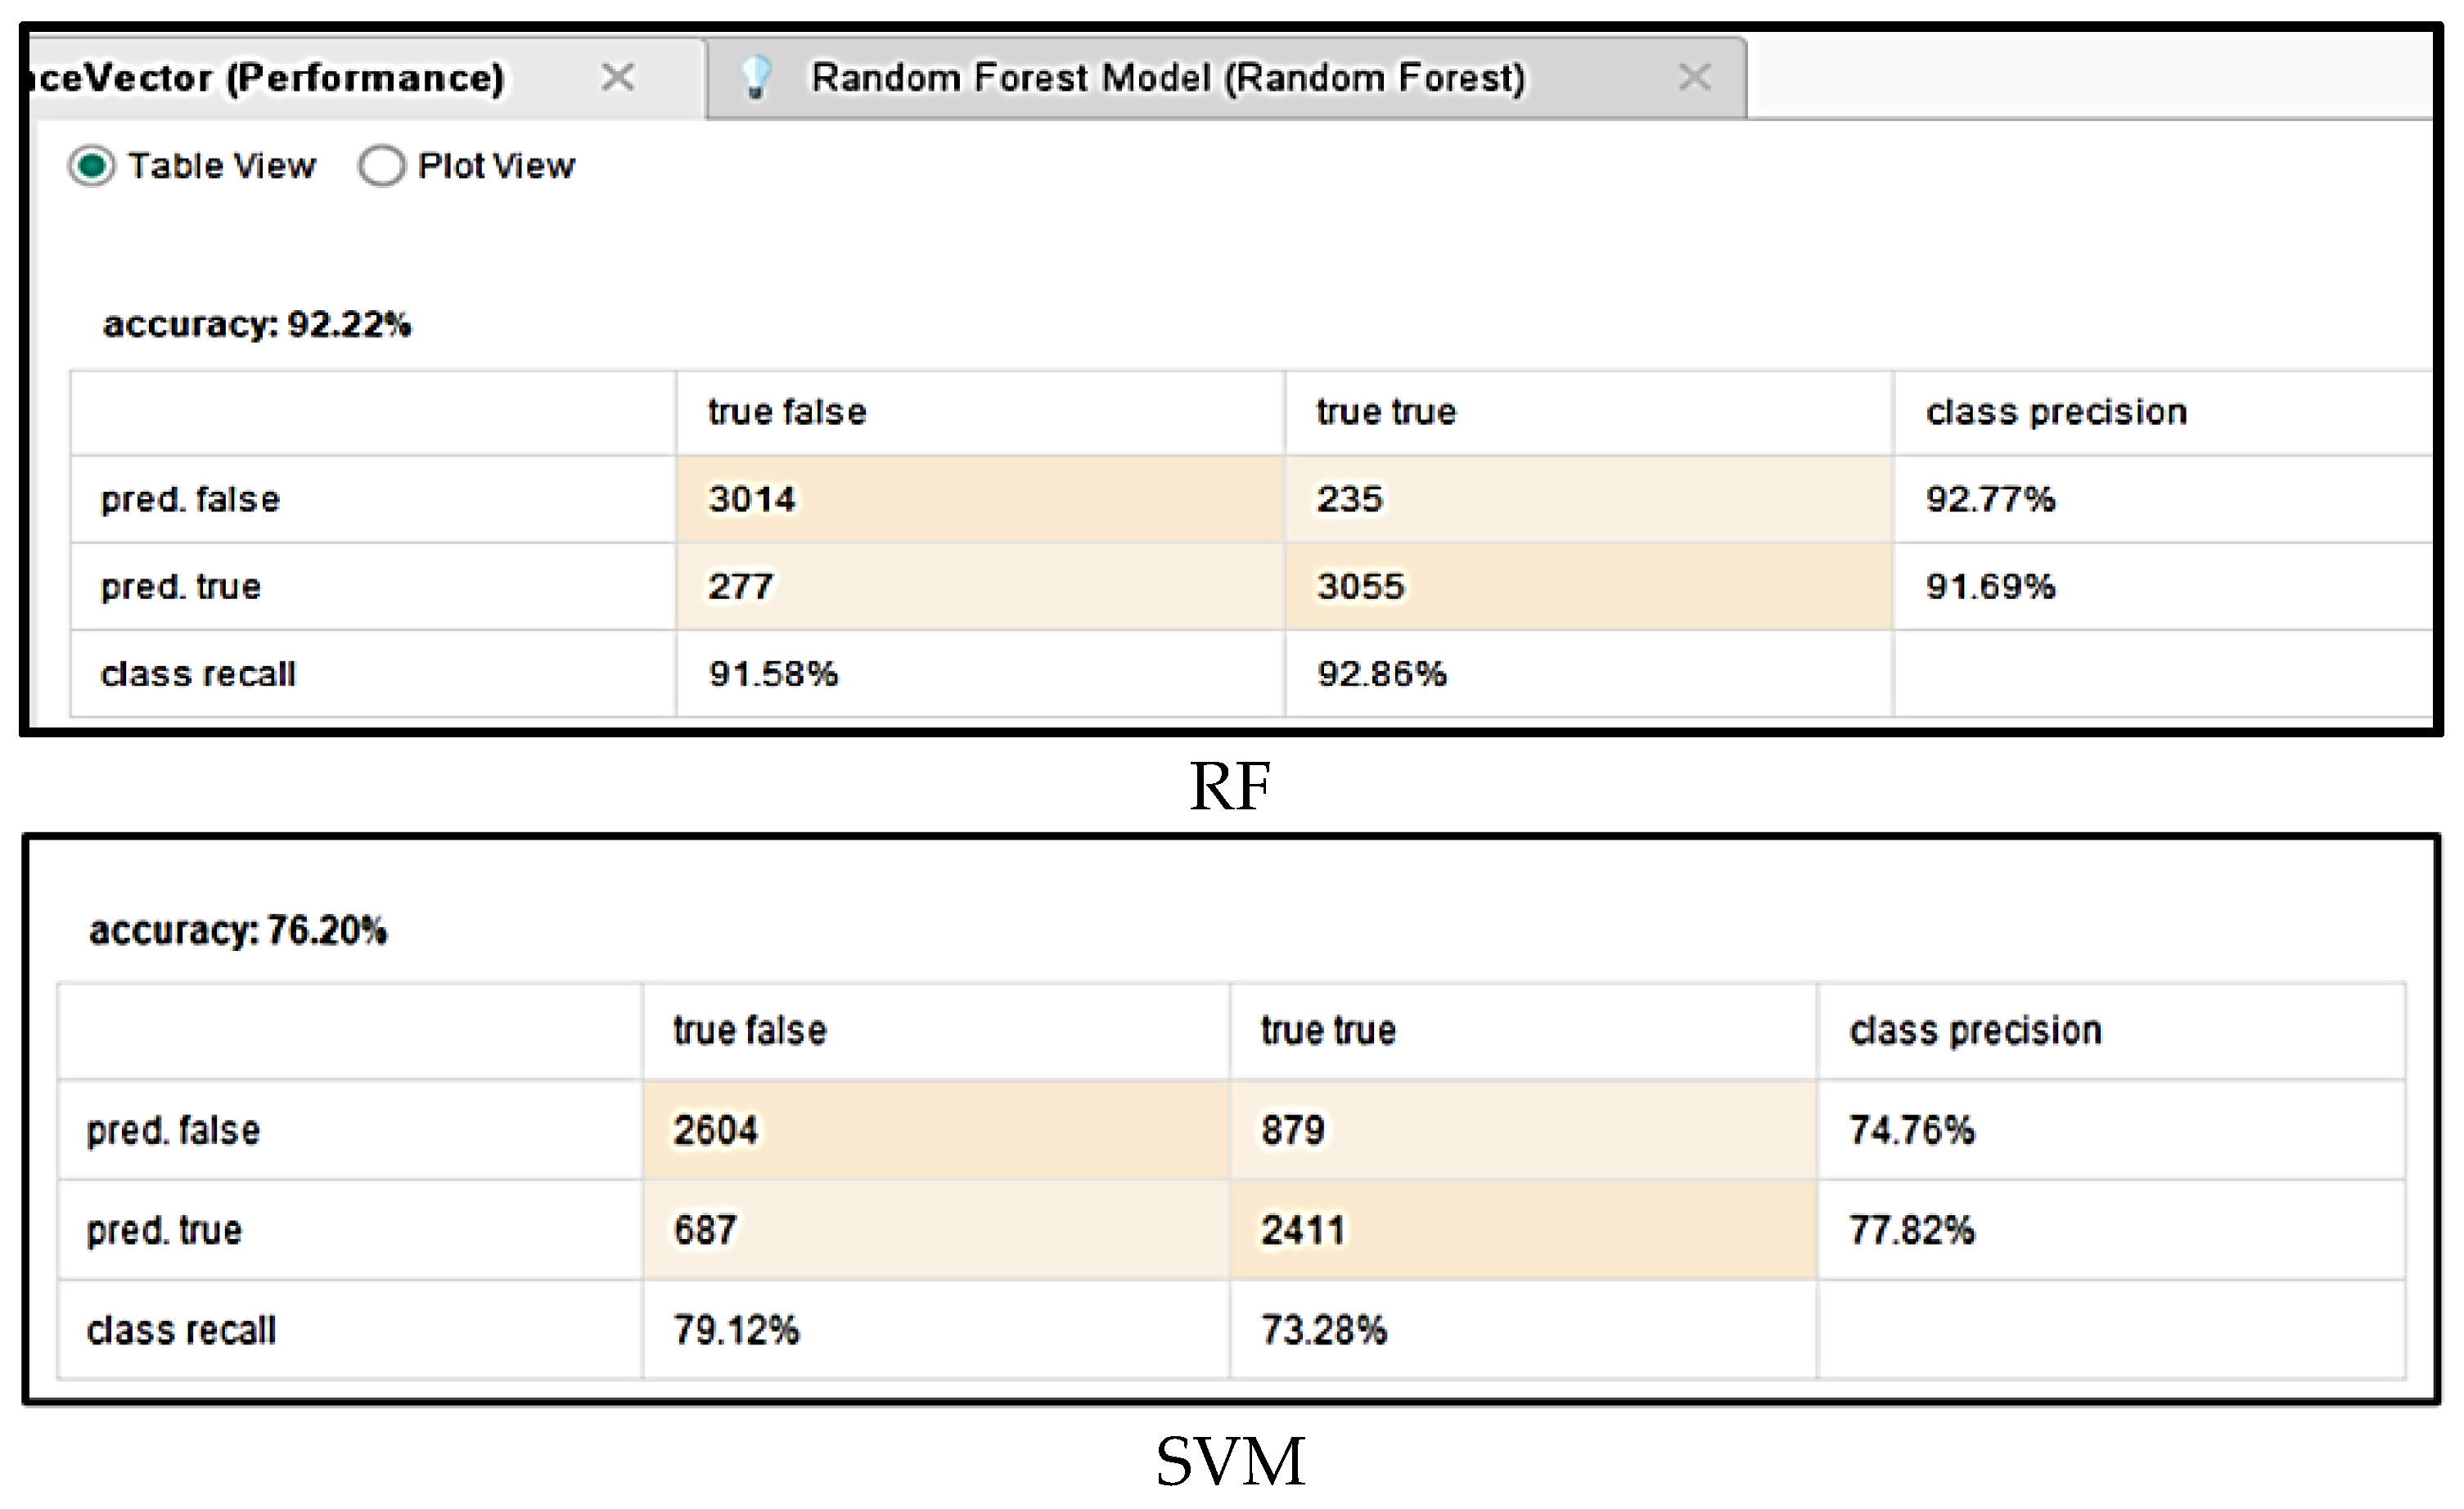Click the RF accuracy 92.22% label
Image resolution: width=2464 pixels, height=1509 pixels.
click(257, 325)
